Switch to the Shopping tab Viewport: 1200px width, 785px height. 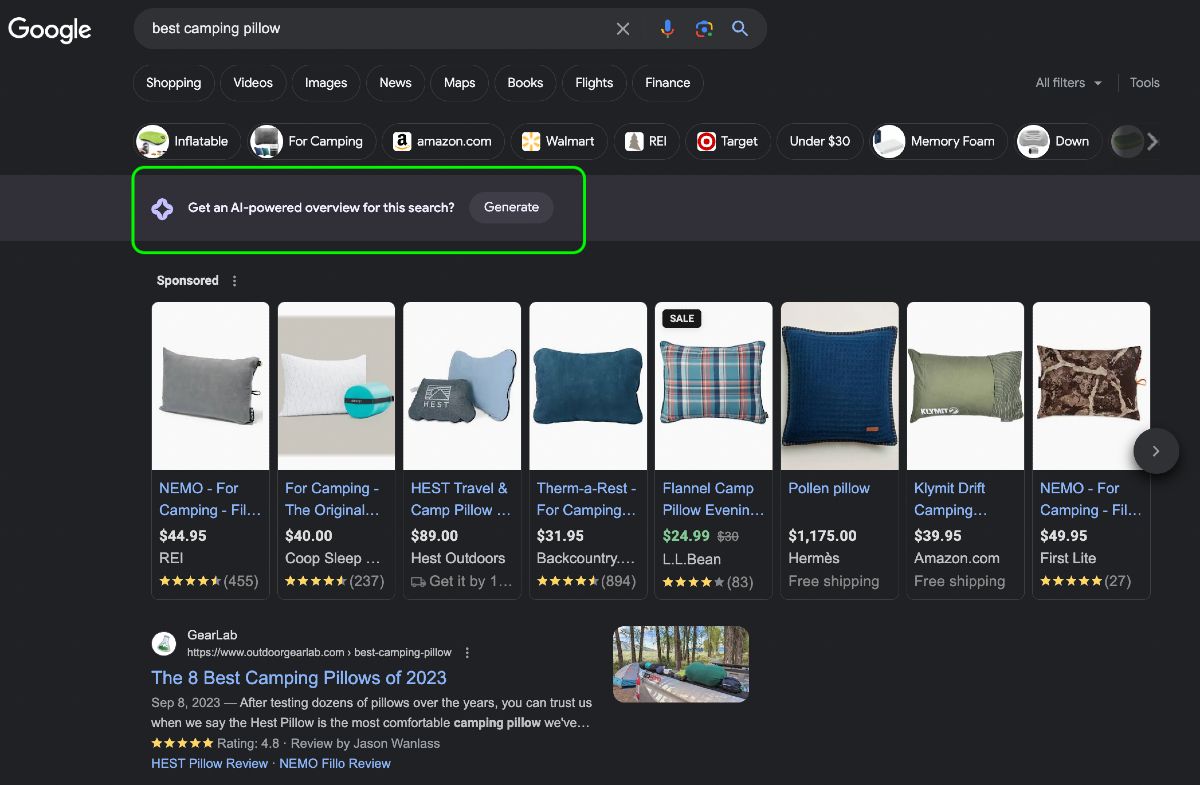[174, 83]
